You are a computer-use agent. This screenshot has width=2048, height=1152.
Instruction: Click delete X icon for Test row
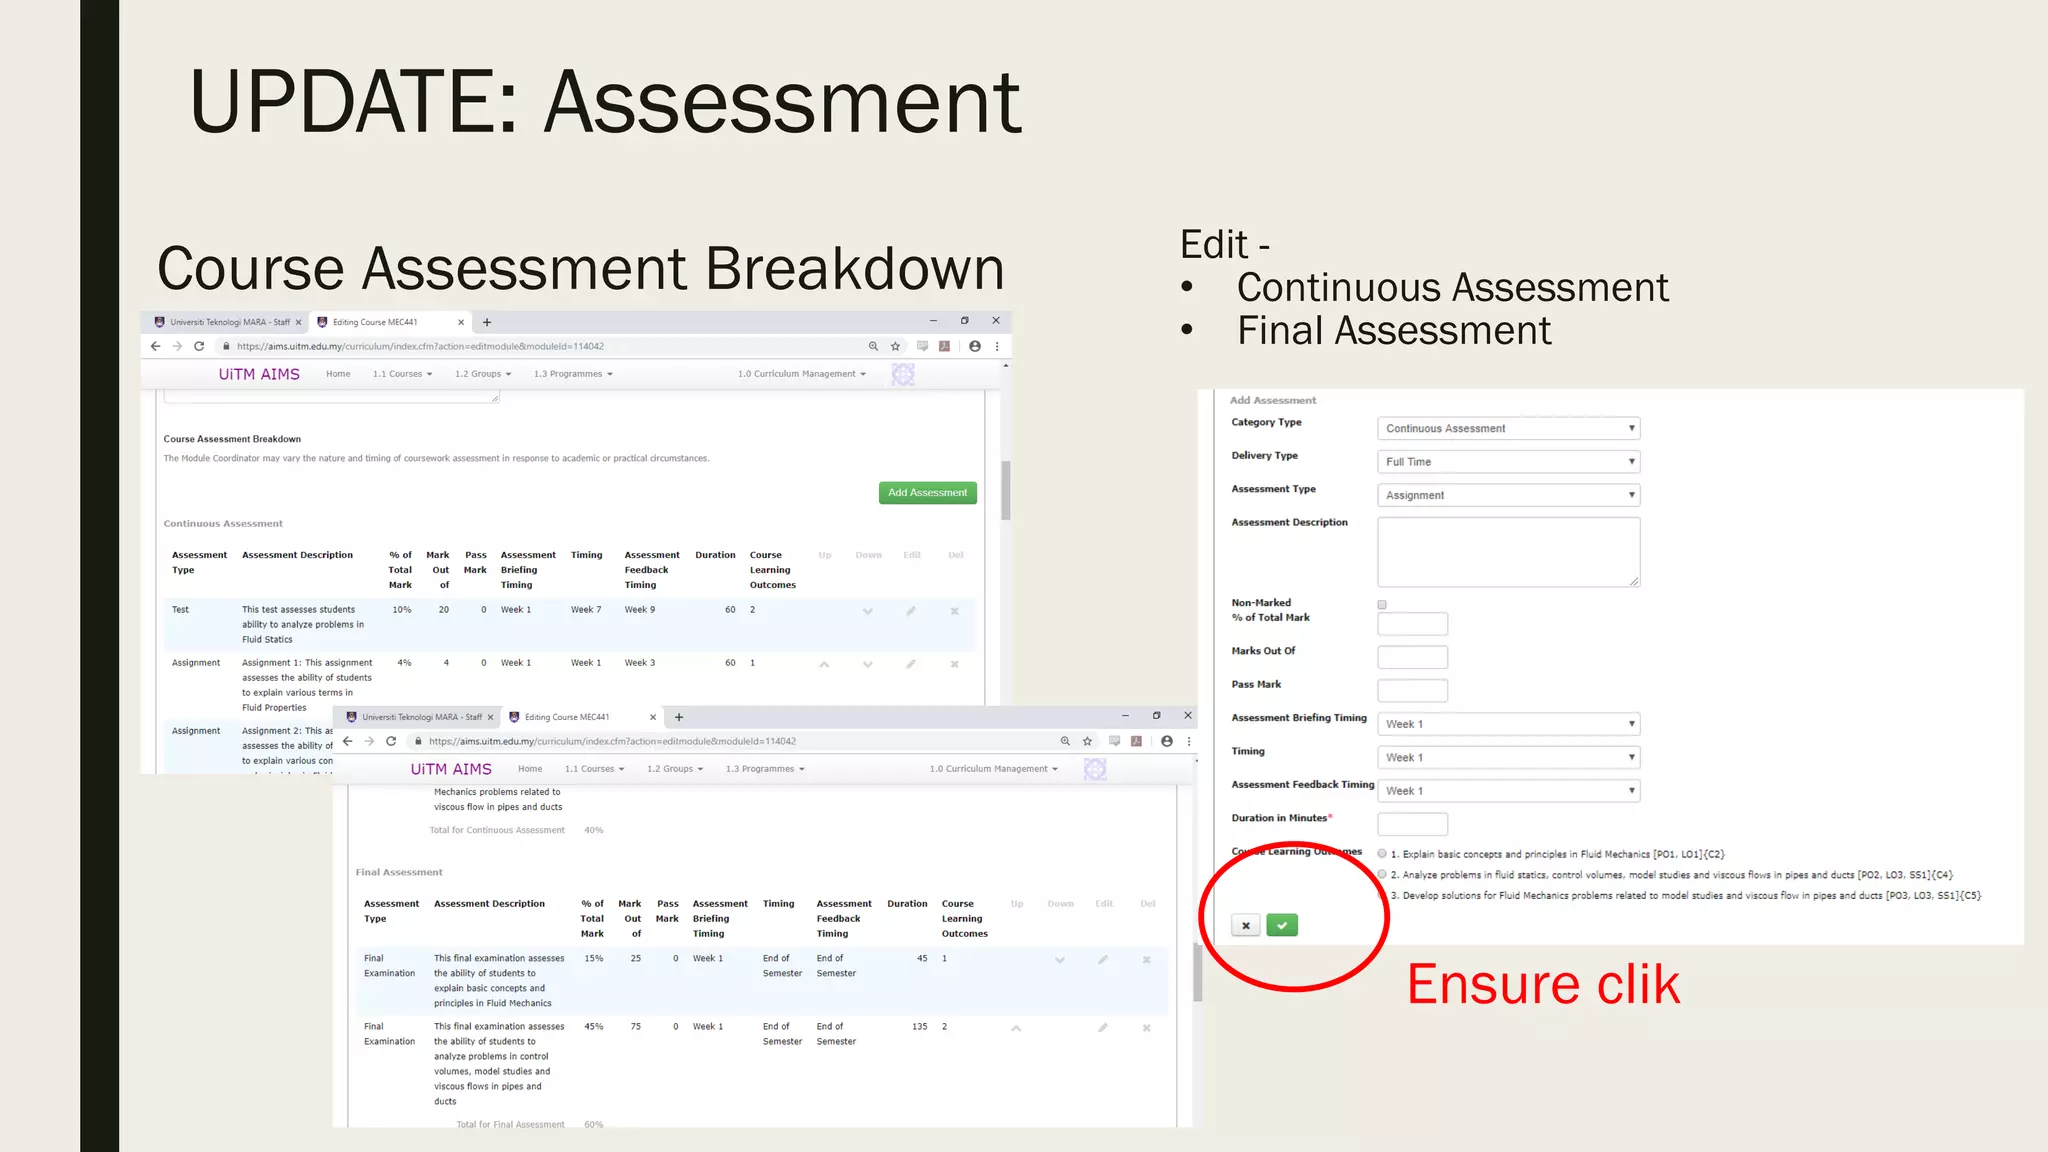(x=955, y=611)
